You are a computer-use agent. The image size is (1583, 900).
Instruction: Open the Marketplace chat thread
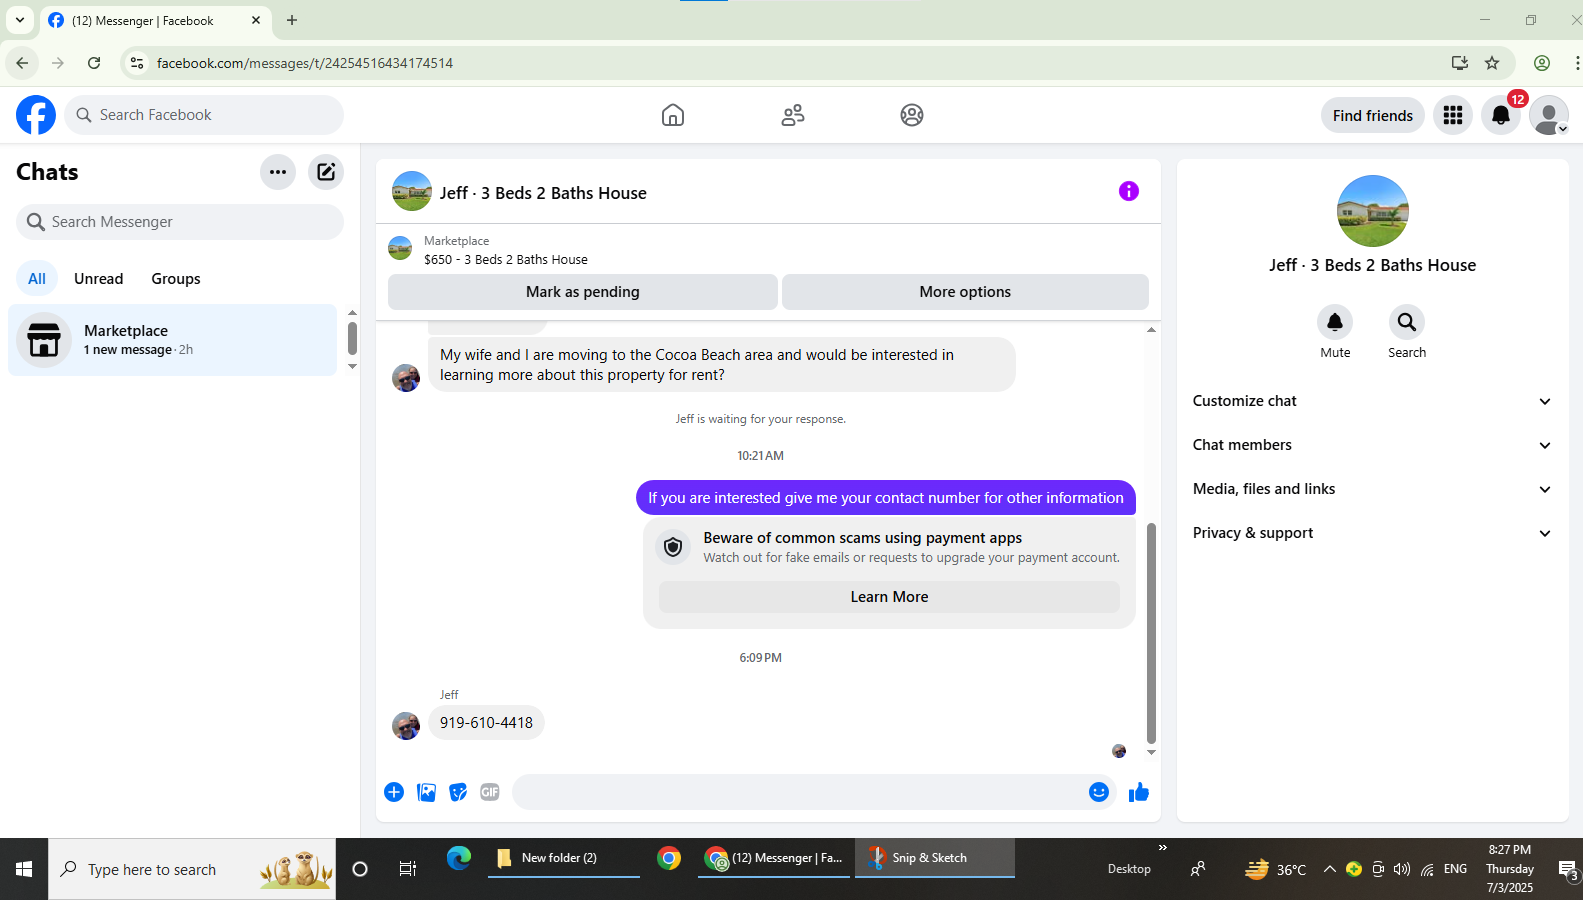coord(173,340)
